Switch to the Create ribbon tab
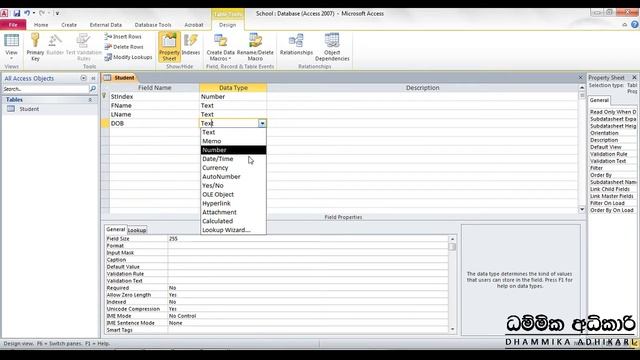Screen dimensions: 640x360 [69, 25]
